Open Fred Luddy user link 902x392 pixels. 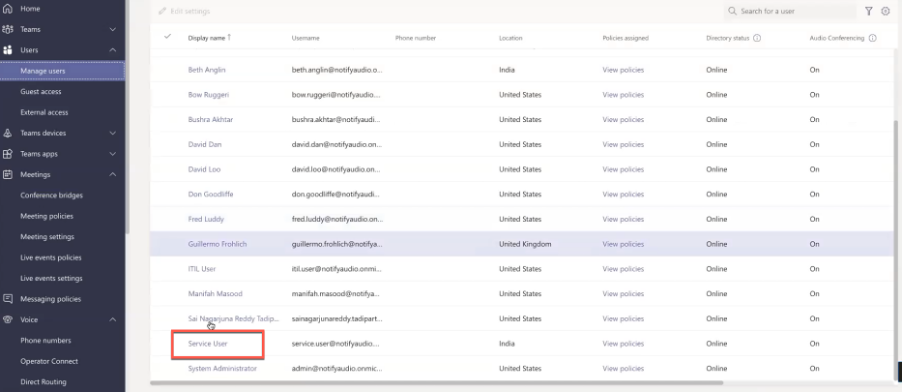206,219
